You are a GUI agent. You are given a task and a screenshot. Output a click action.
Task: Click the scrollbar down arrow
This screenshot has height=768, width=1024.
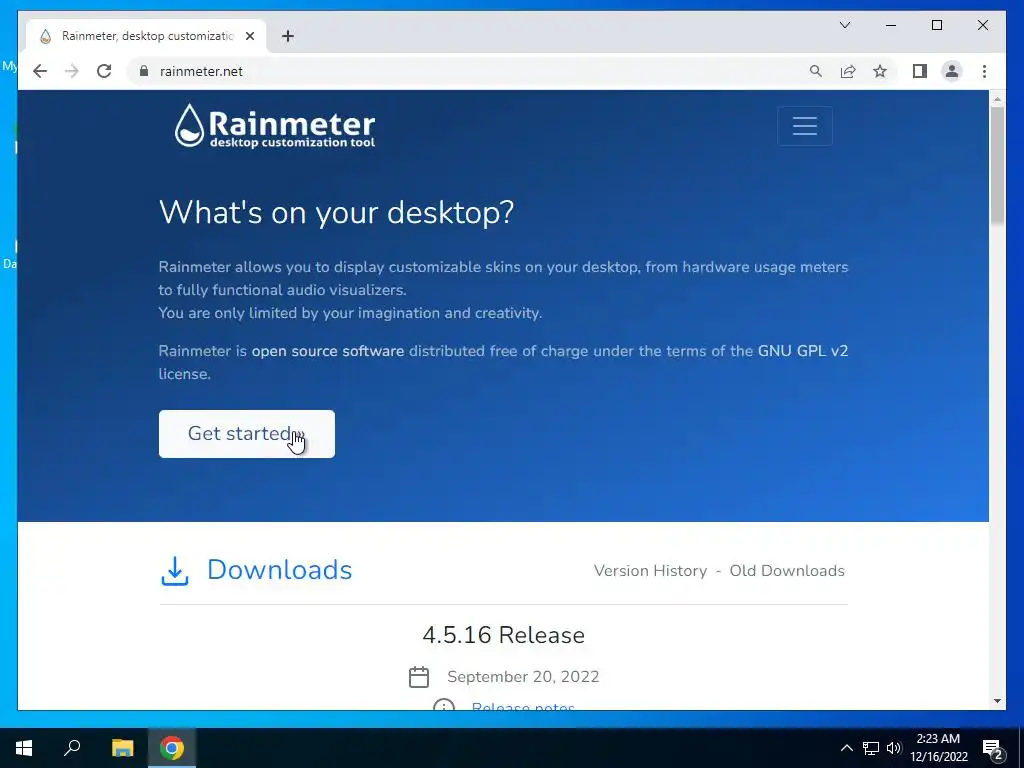pyautogui.click(x=997, y=701)
